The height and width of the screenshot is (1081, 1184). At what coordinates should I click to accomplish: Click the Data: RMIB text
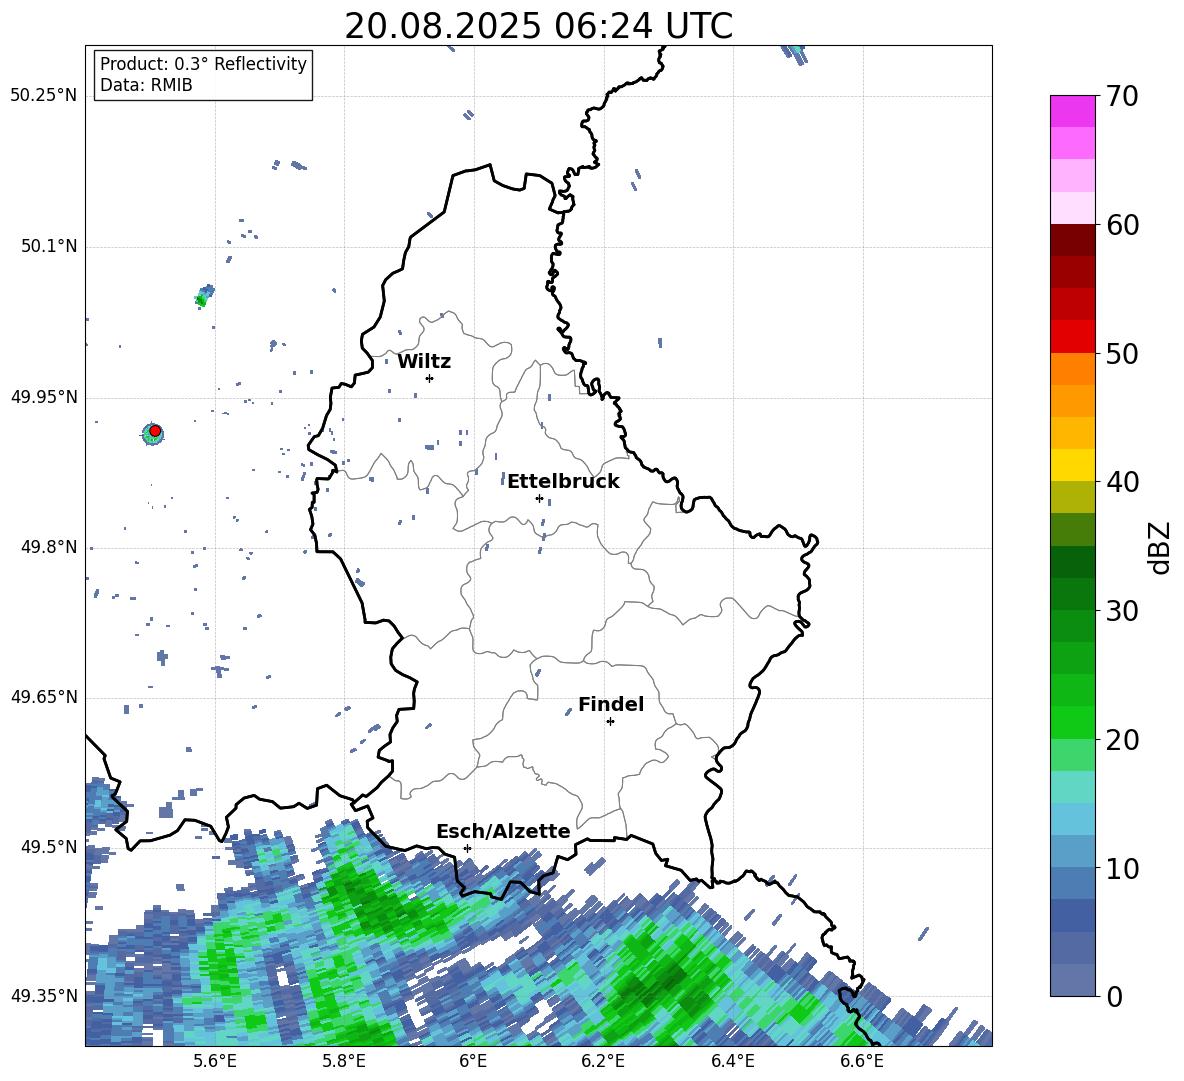146,85
